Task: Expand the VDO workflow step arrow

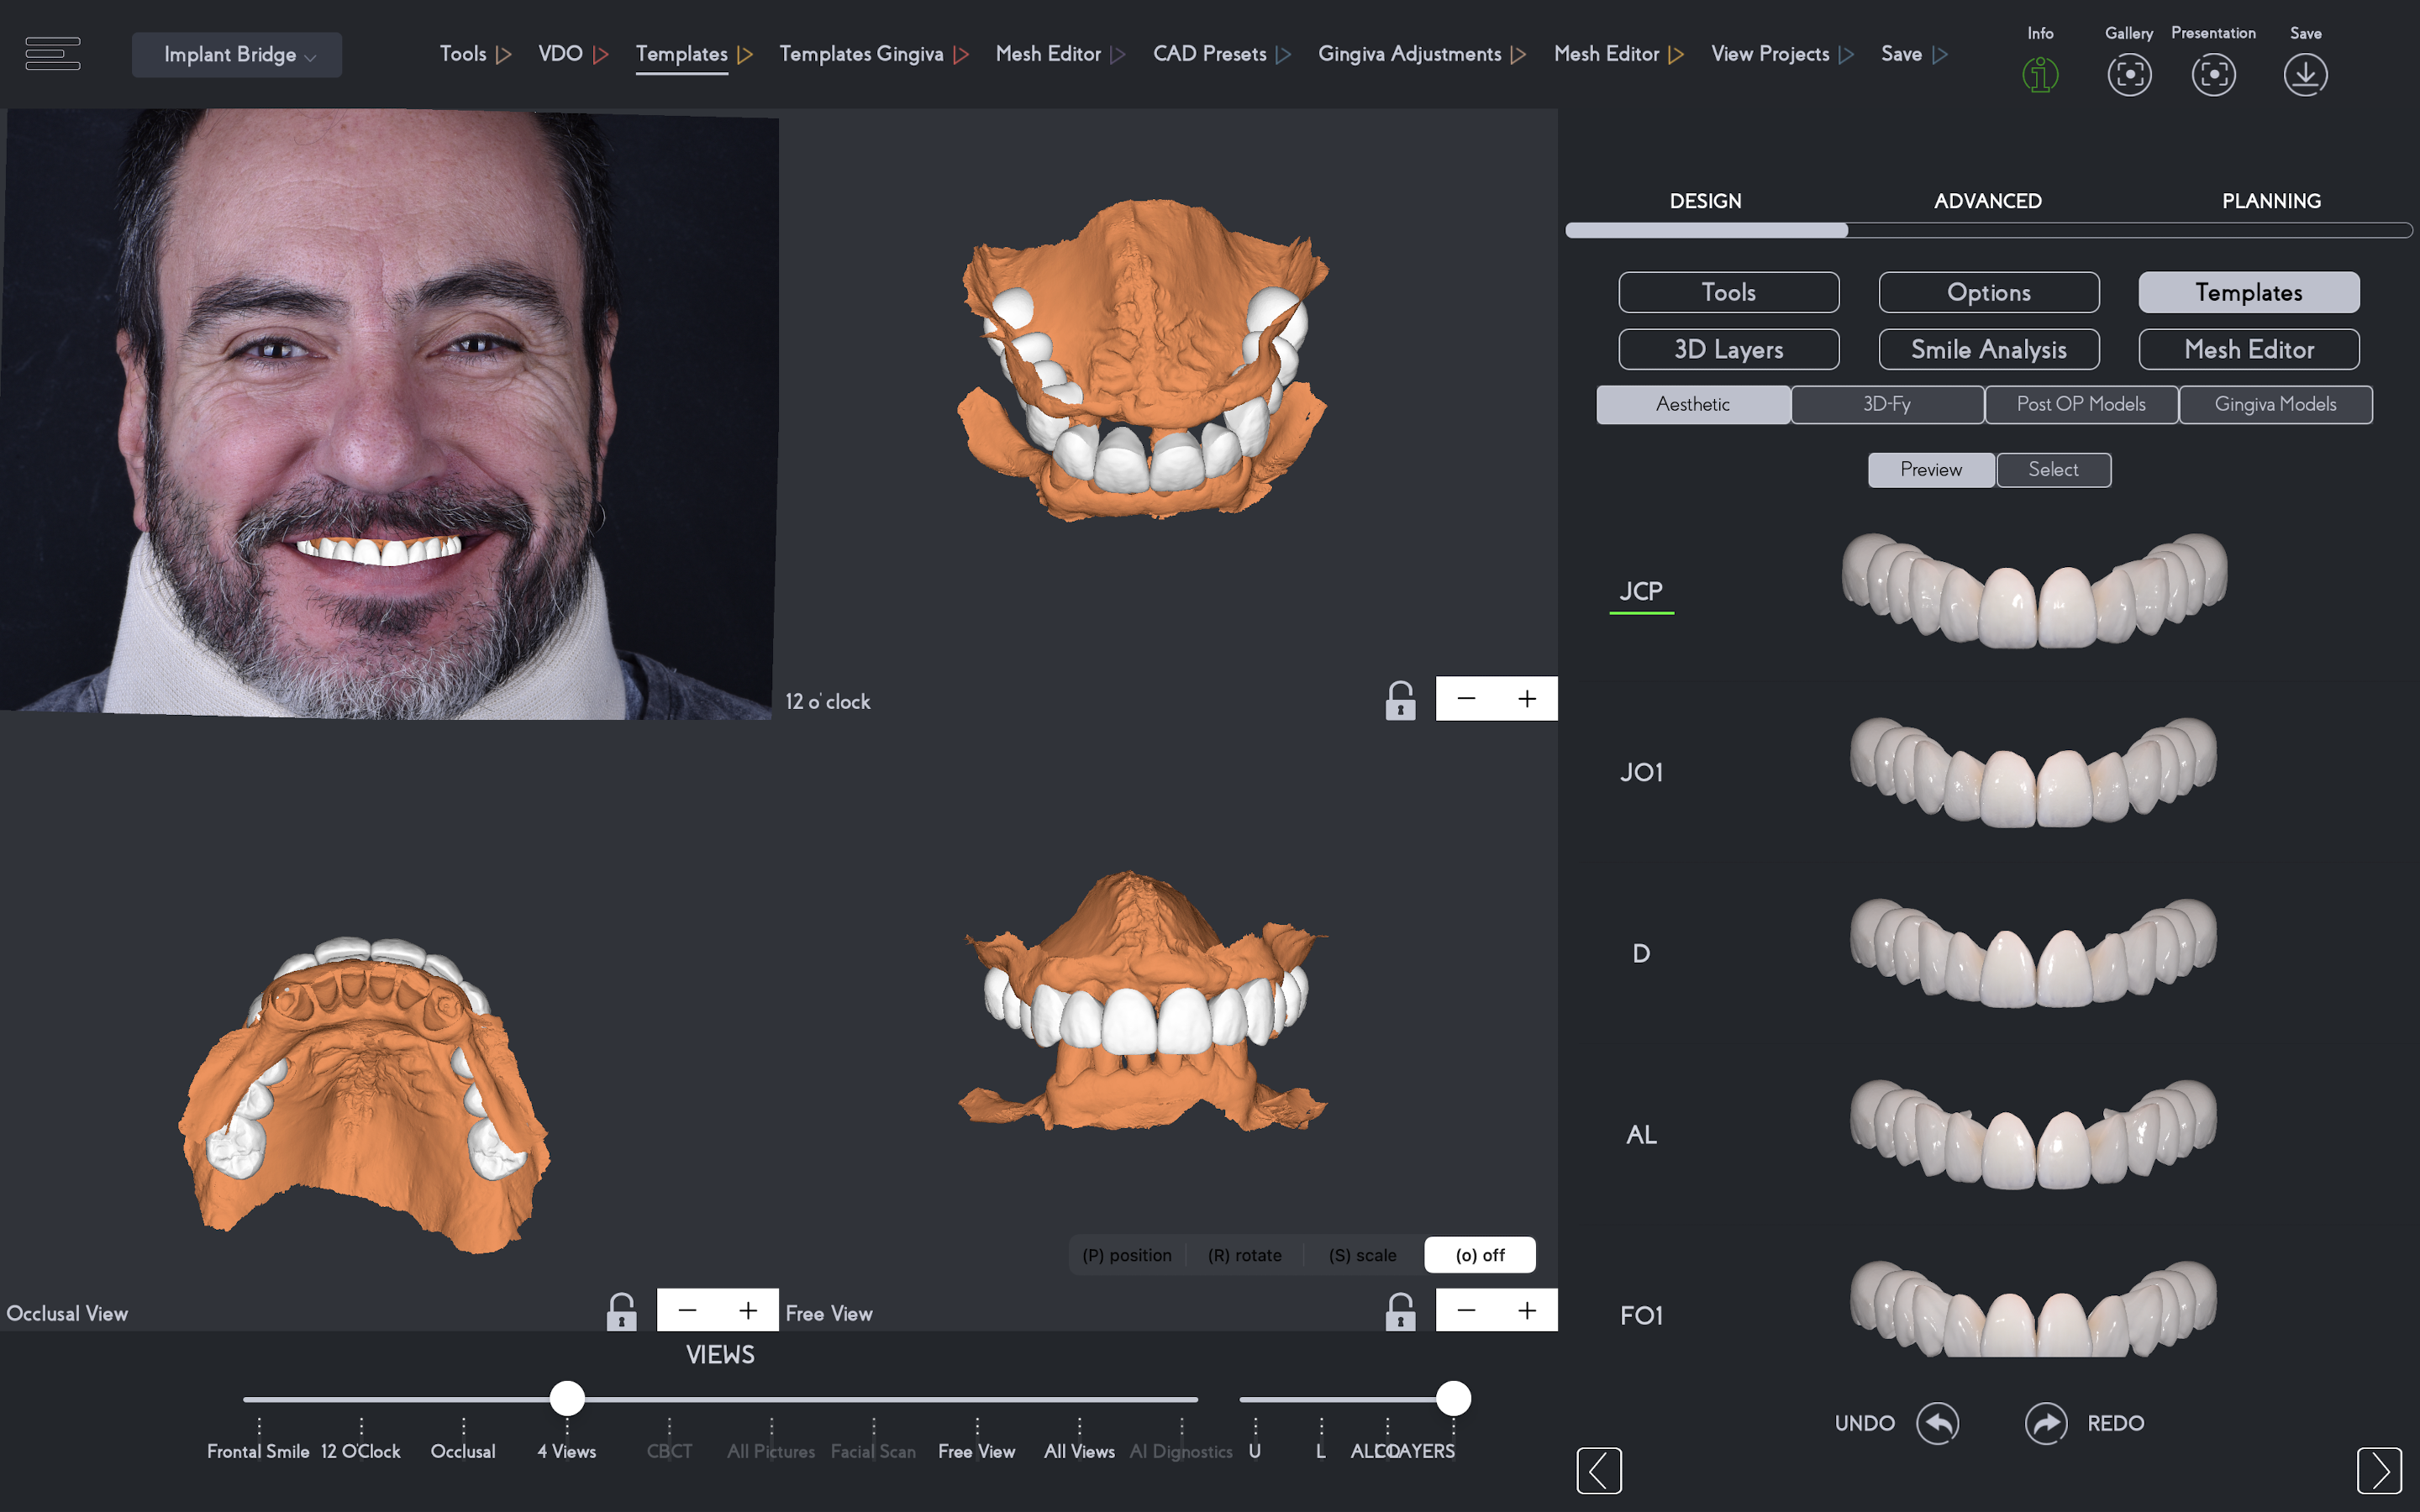Action: (600, 55)
